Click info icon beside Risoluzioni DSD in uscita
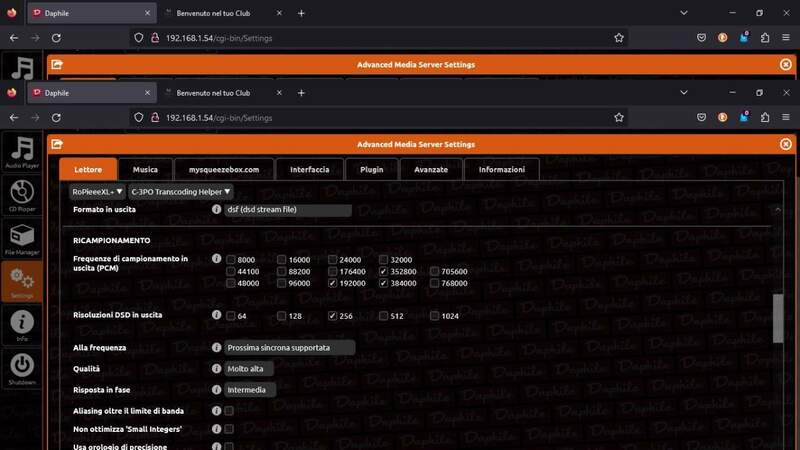The image size is (800, 450). 216,316
